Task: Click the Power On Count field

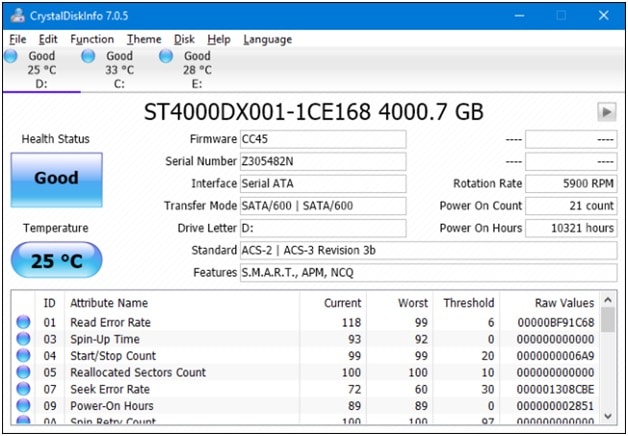Action: [571, 206]
